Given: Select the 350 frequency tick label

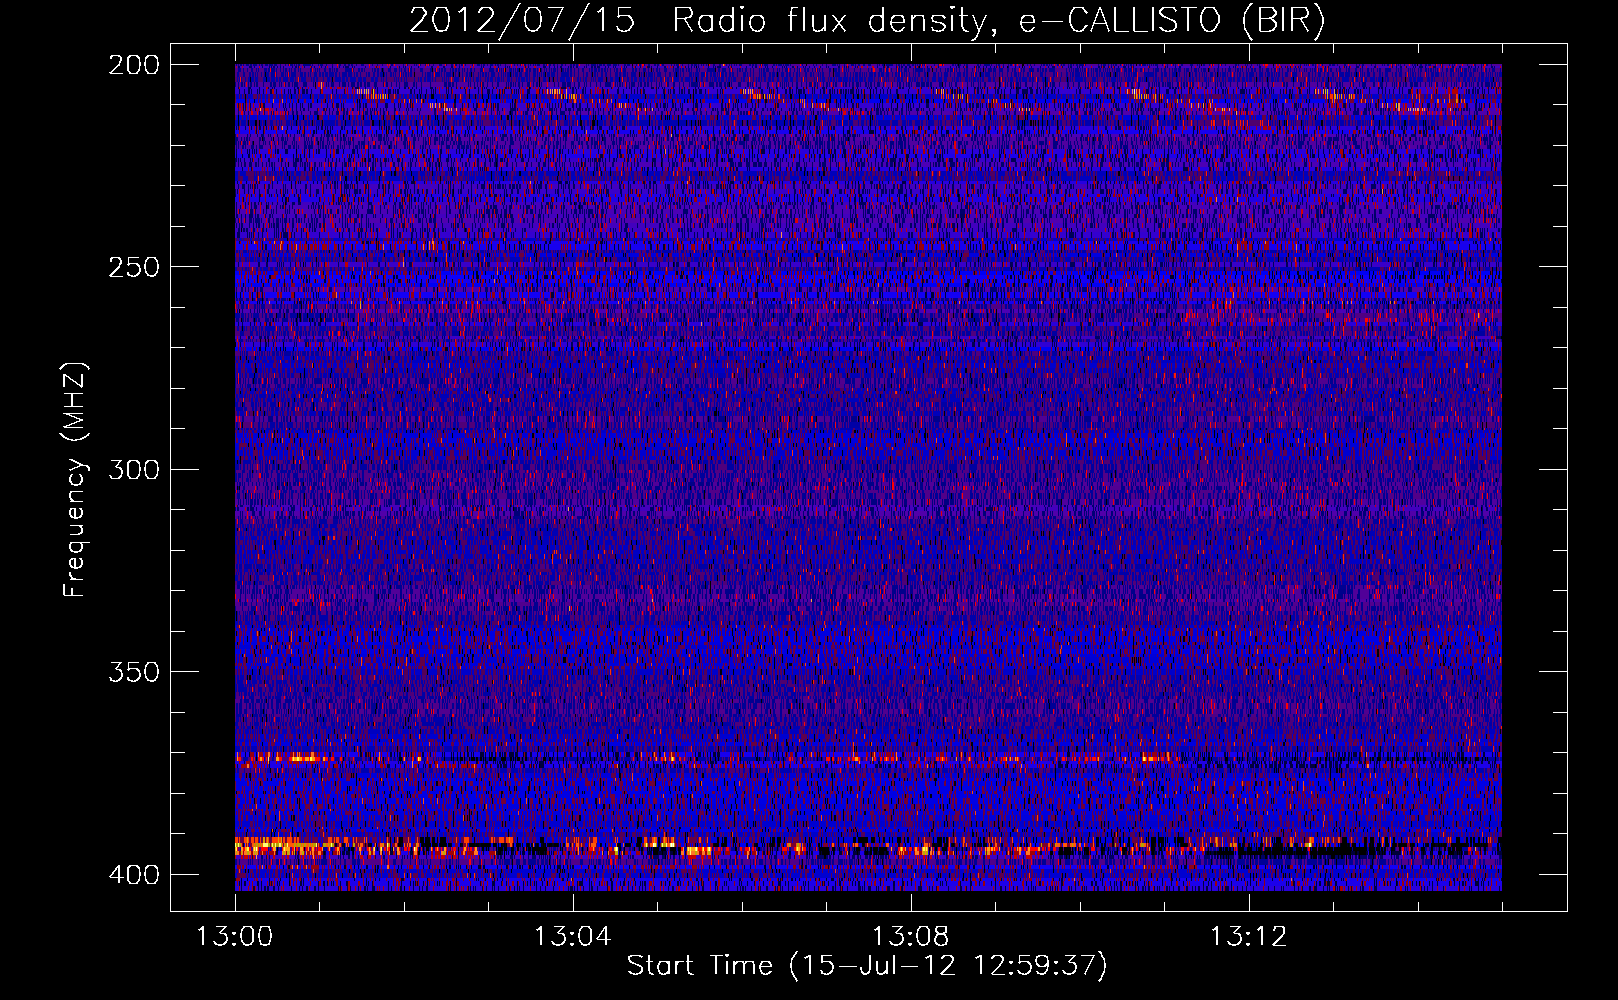Looking at the screenshot, I should click(134, 671).
